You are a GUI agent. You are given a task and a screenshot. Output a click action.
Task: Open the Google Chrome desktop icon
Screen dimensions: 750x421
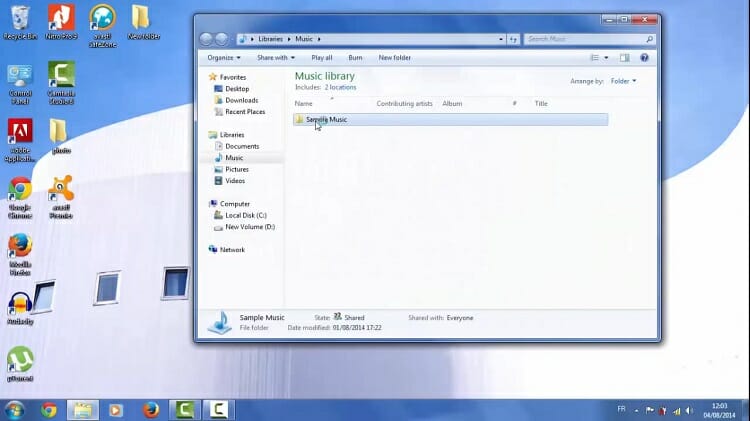(x=20, y=198)
